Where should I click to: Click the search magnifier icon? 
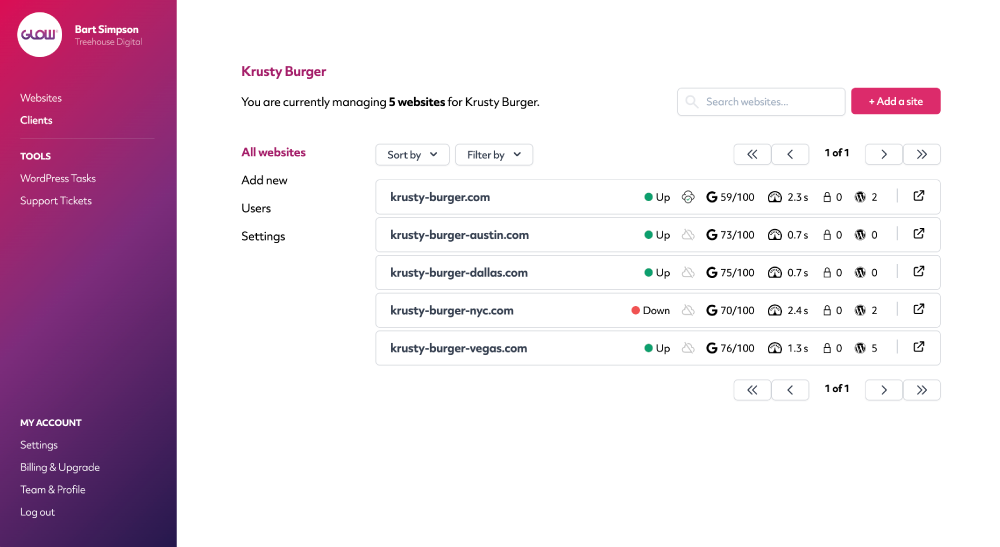pos(691,101)
